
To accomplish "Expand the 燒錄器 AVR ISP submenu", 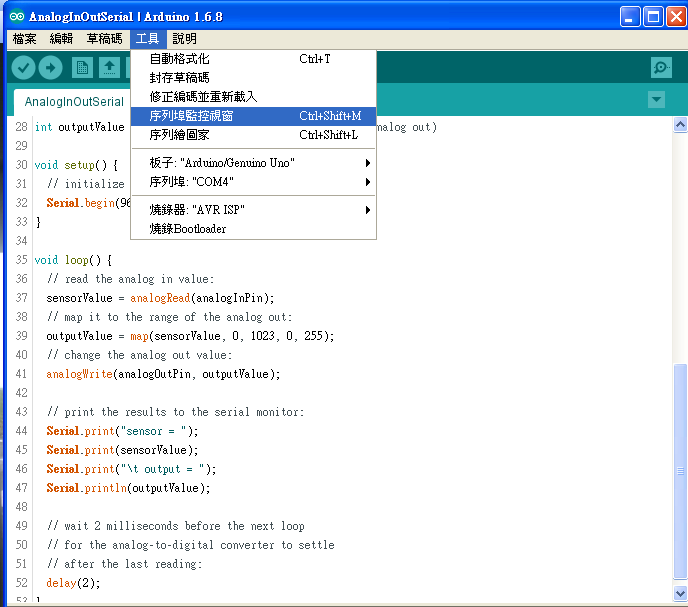I will click(254, 210).
